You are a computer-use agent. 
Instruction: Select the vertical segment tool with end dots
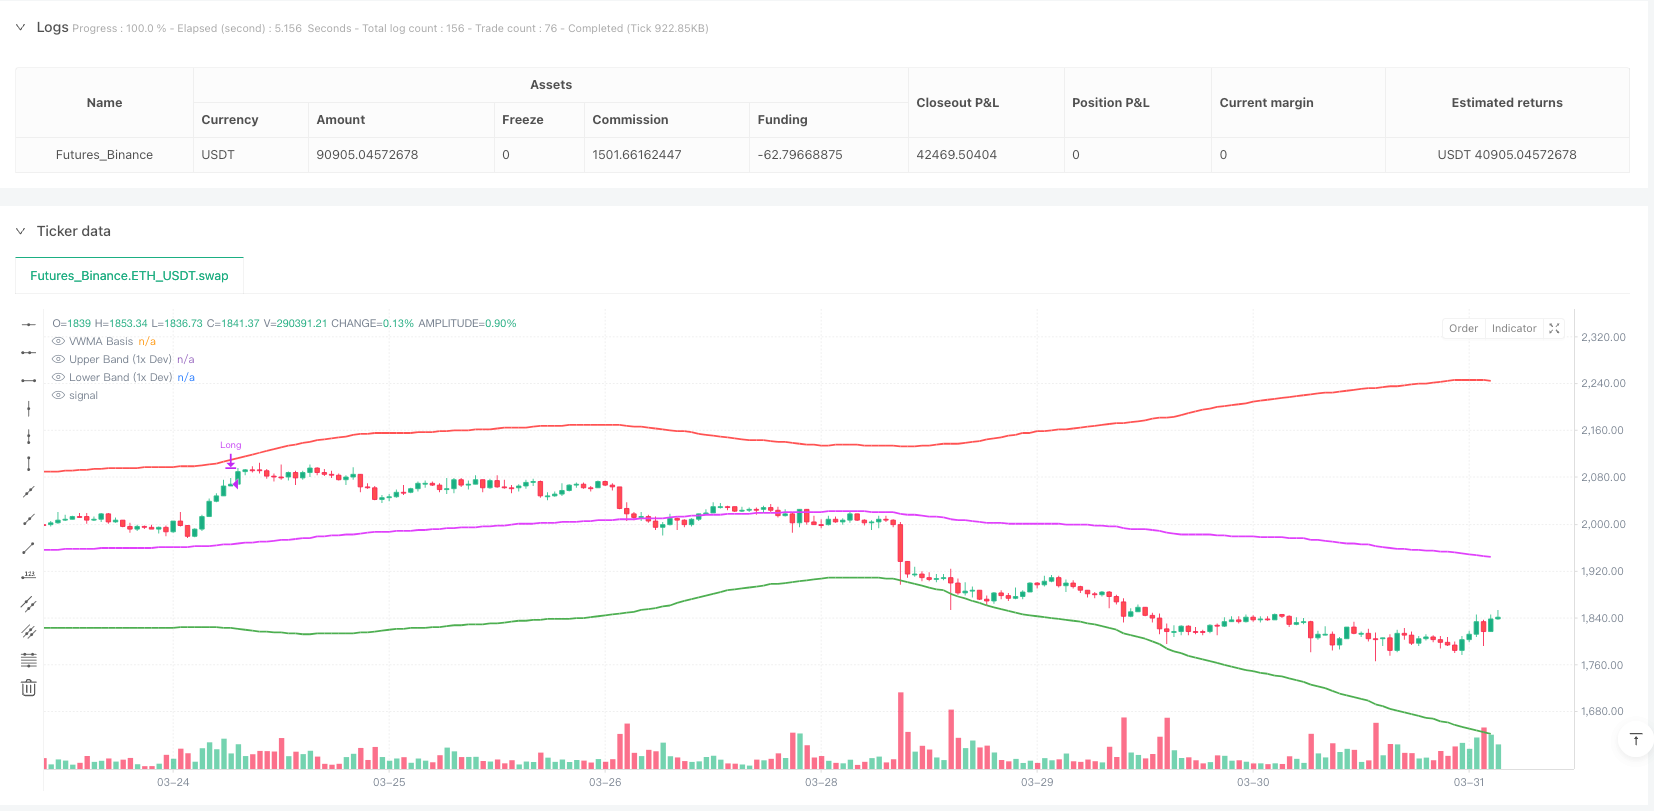29,464
